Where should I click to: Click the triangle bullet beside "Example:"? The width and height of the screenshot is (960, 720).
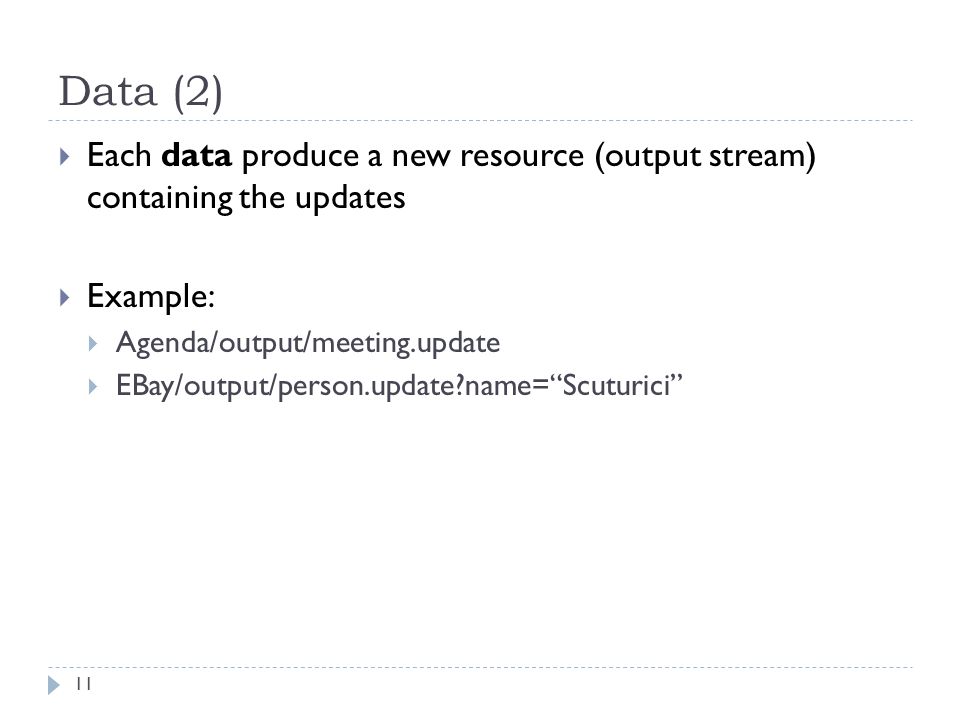pos(65,298)
